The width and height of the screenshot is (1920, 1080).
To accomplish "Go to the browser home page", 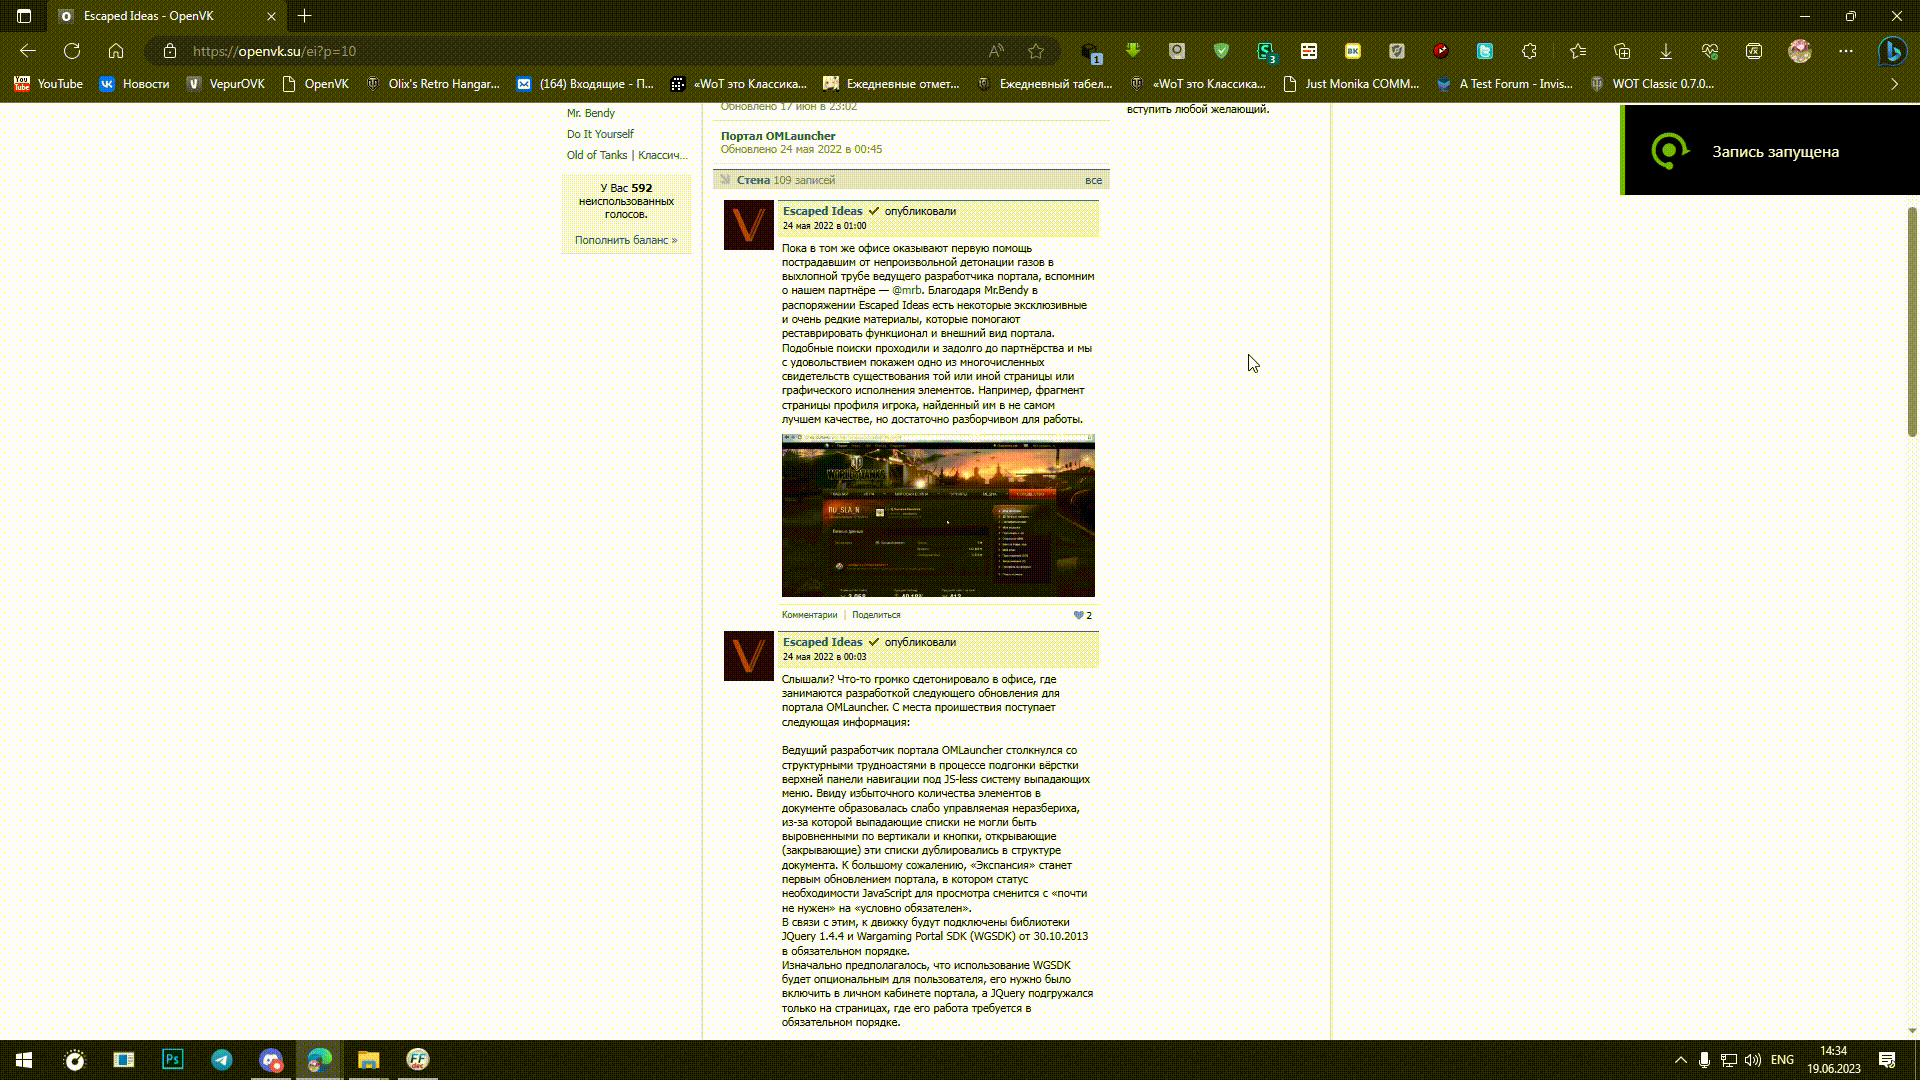I will 116,51.
